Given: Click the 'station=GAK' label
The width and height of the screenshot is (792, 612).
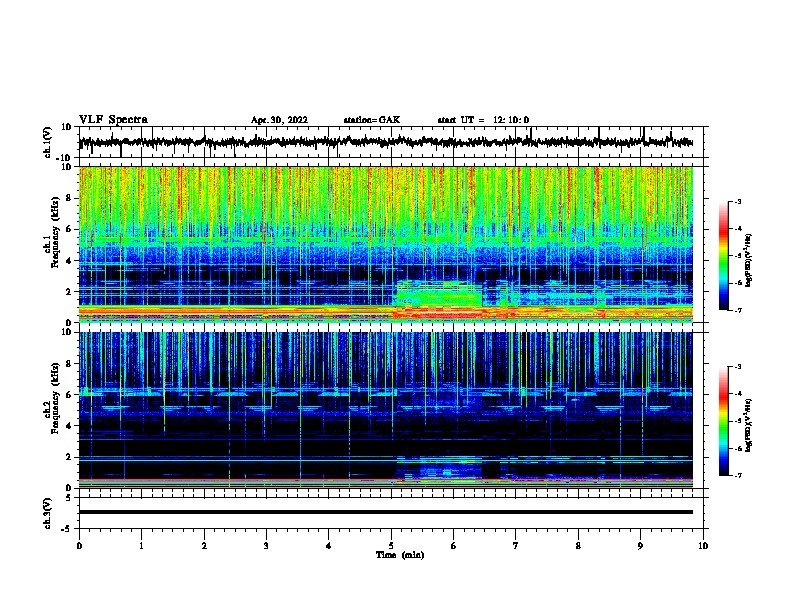Looking at the screenshot, I should pyautogui.click(x=372, y=120).
